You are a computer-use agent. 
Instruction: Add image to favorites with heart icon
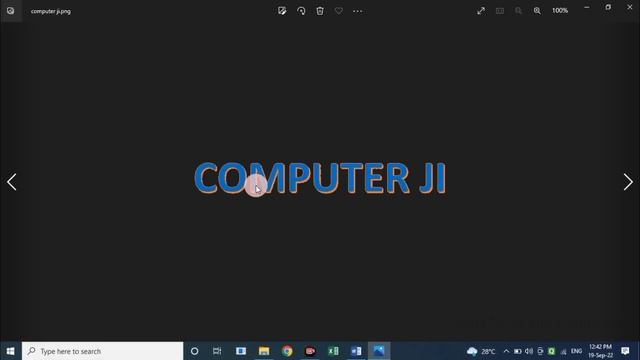coord(339,11)
